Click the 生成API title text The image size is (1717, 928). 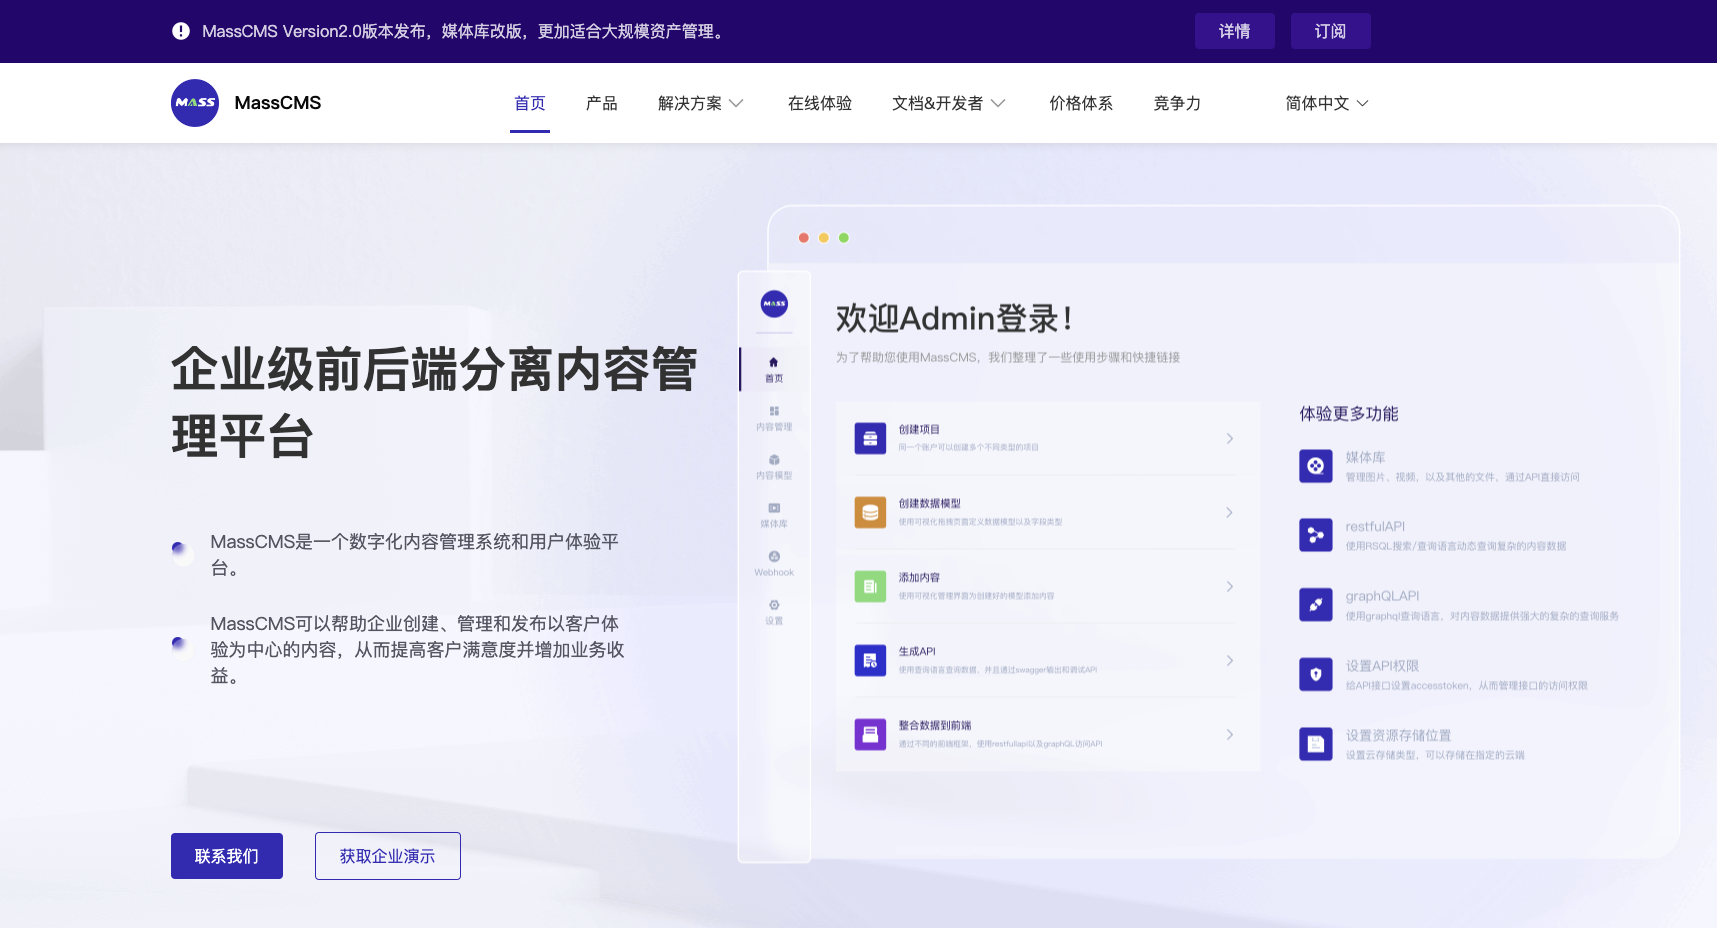(x=917, y=651)
